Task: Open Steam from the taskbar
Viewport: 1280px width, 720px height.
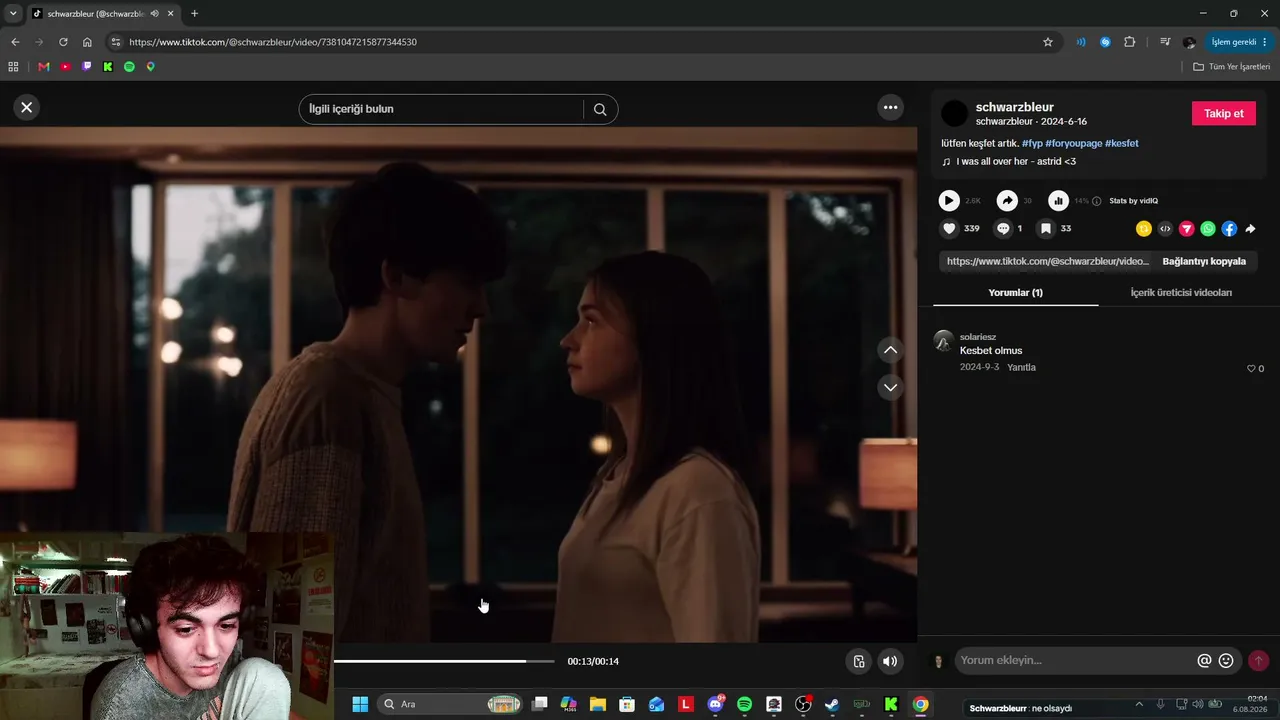Action: [832, 704]
